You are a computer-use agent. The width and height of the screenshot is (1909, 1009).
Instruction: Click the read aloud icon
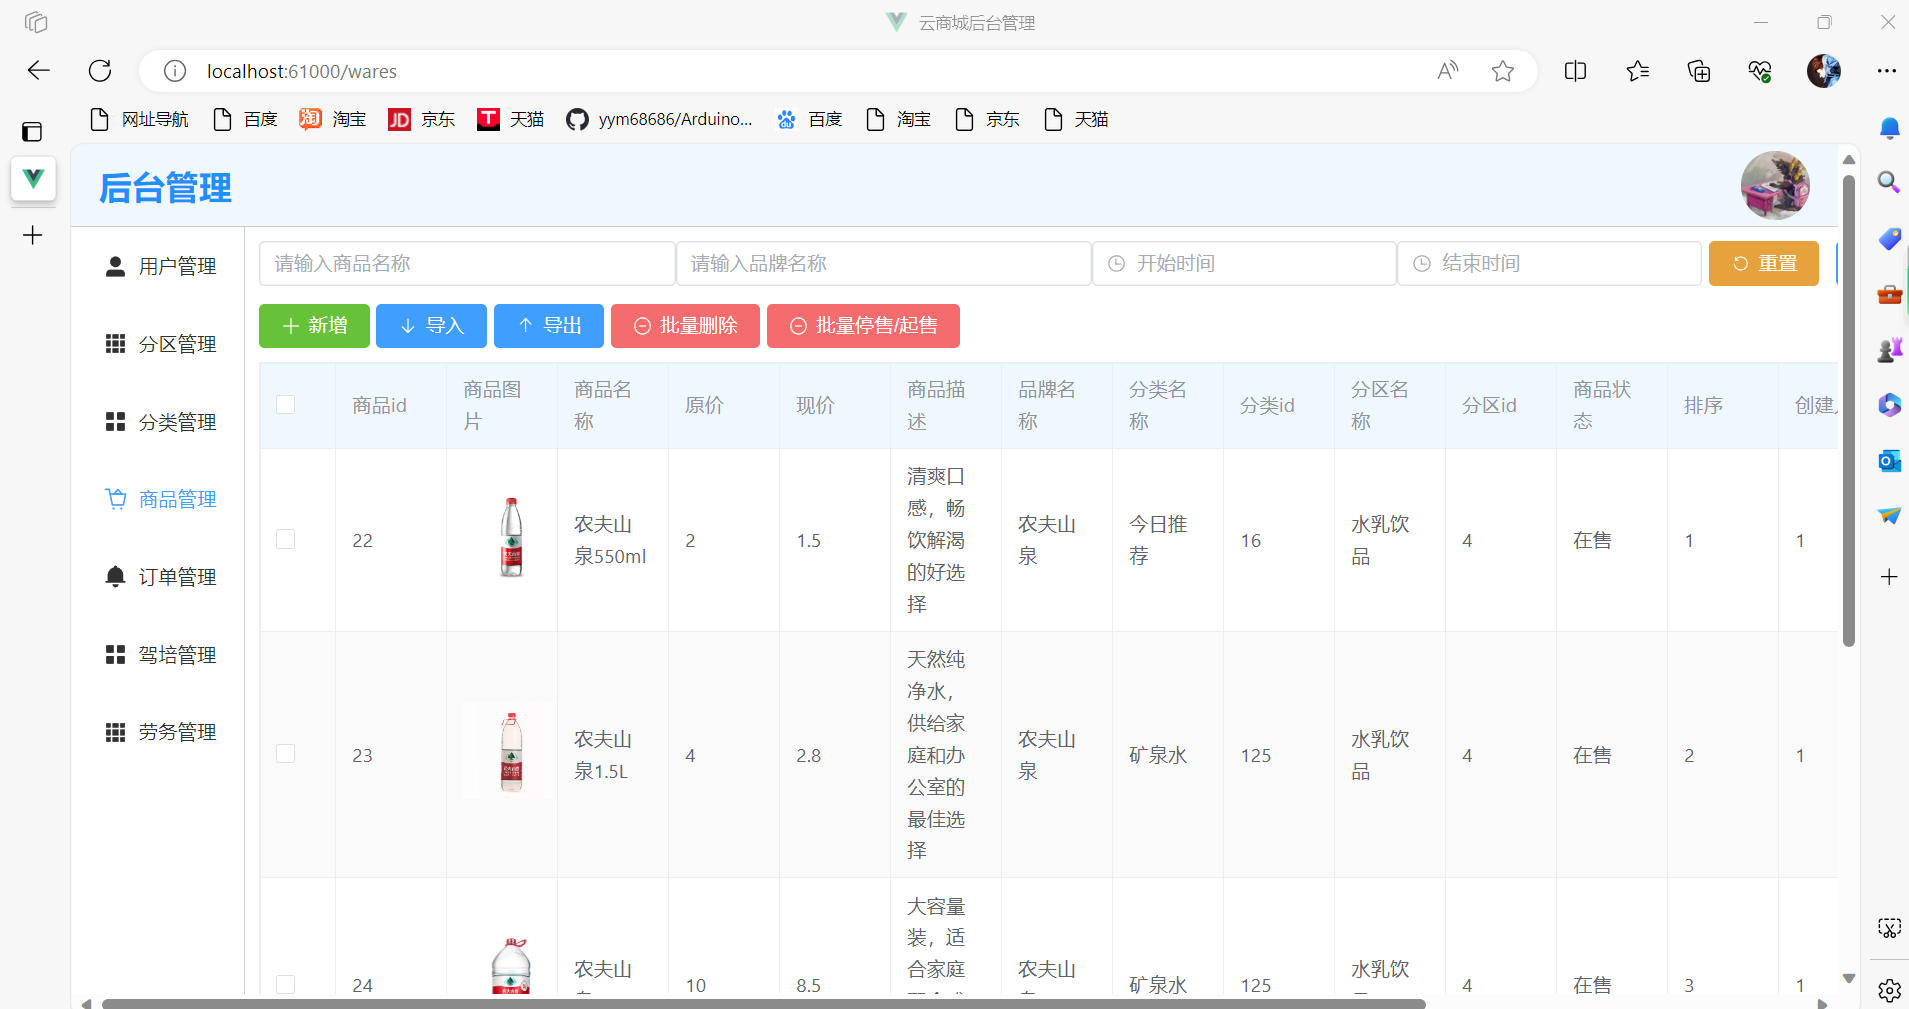click(x=1447, y=70)
